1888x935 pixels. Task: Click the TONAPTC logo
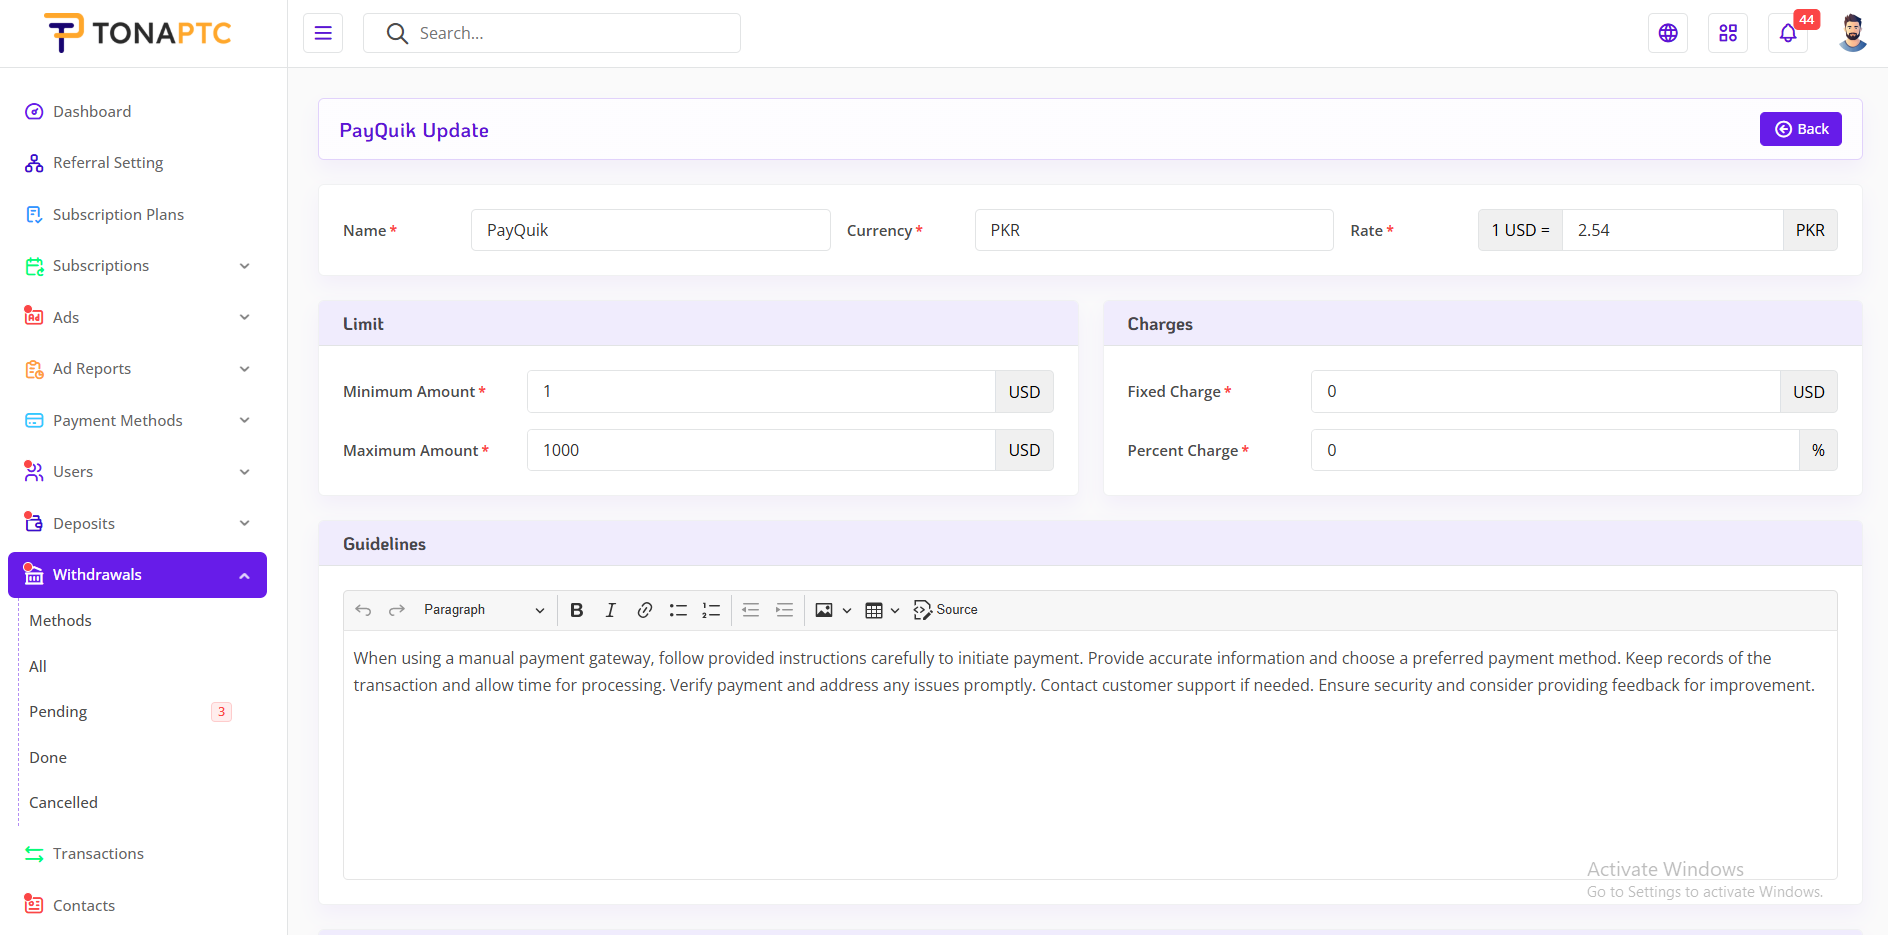pyautogui.click(x=138, y=33)
